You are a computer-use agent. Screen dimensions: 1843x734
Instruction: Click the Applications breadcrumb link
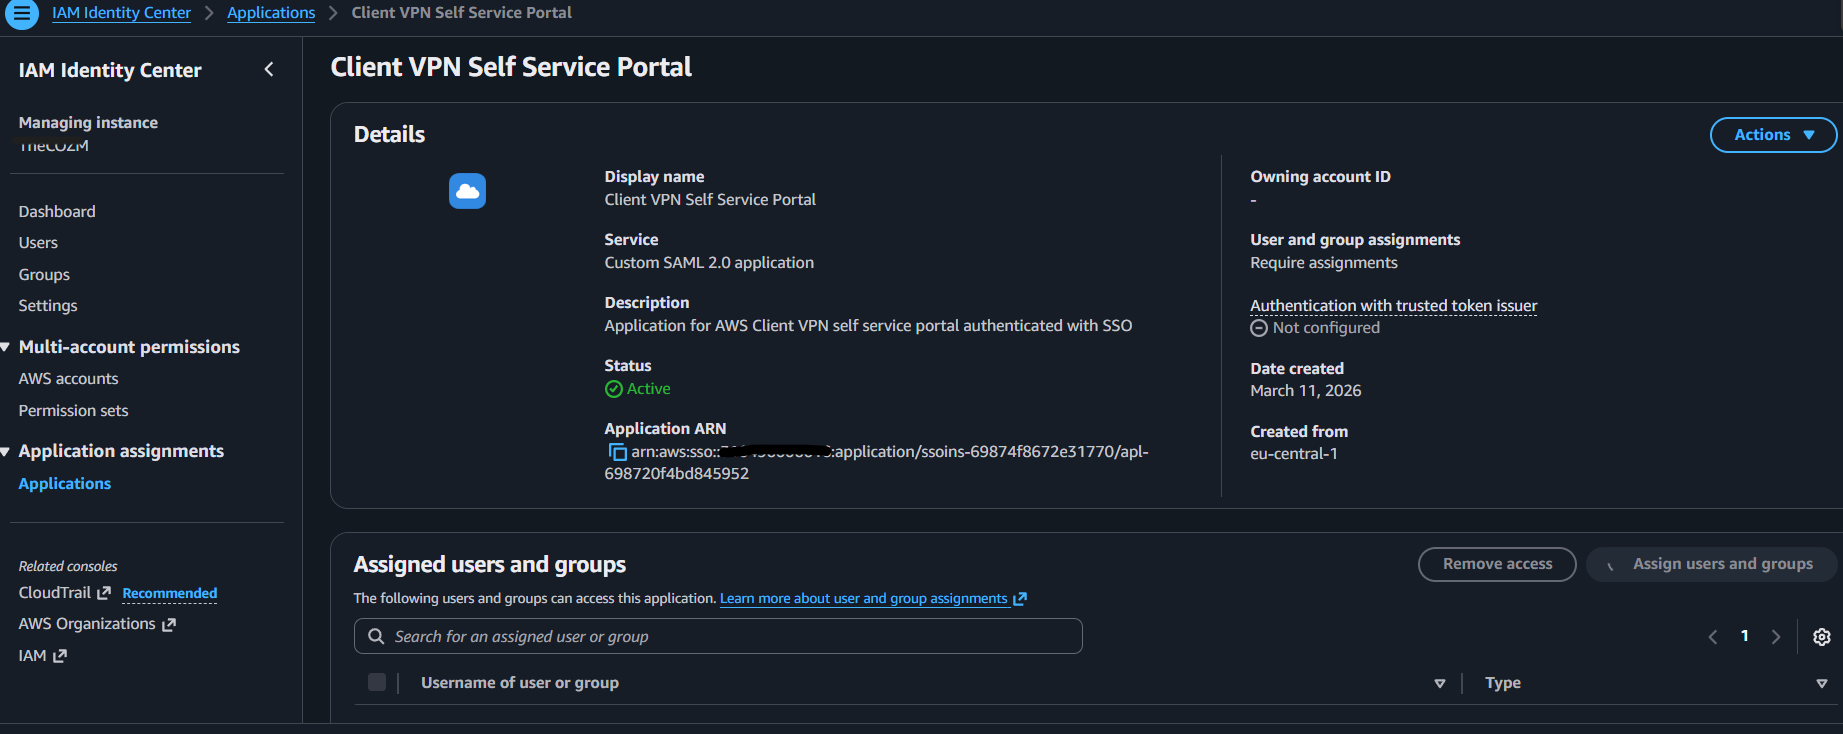click(271, 13)
